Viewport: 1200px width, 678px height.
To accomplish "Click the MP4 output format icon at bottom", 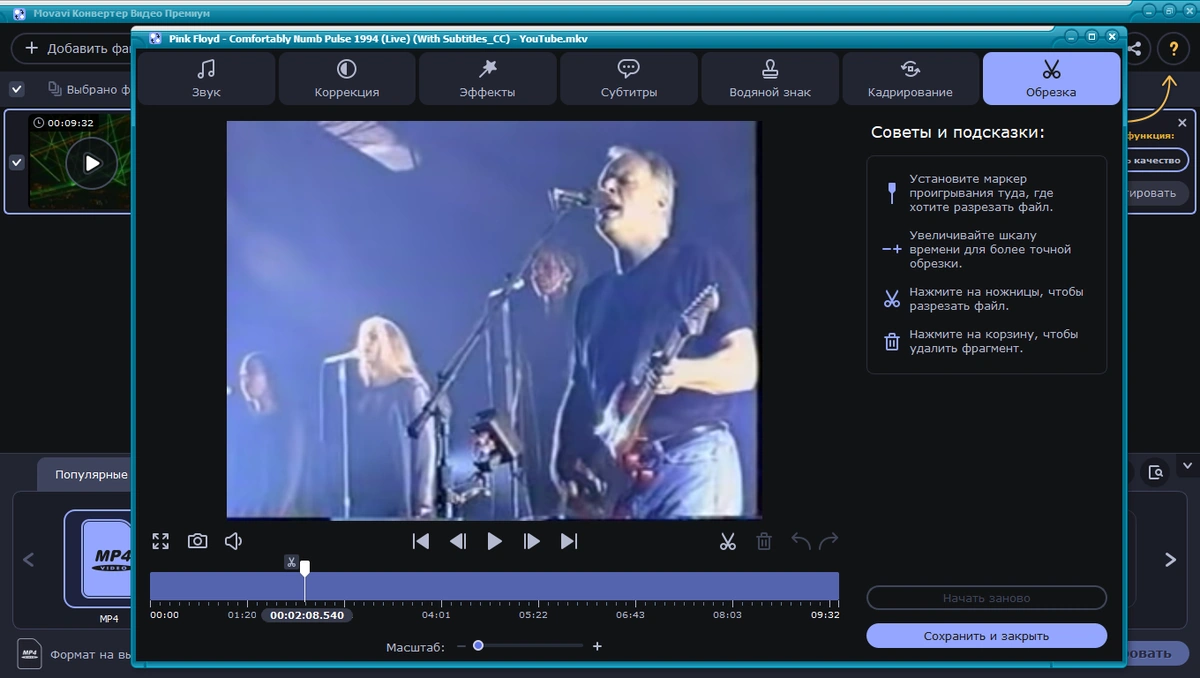I will click(29, 653).
